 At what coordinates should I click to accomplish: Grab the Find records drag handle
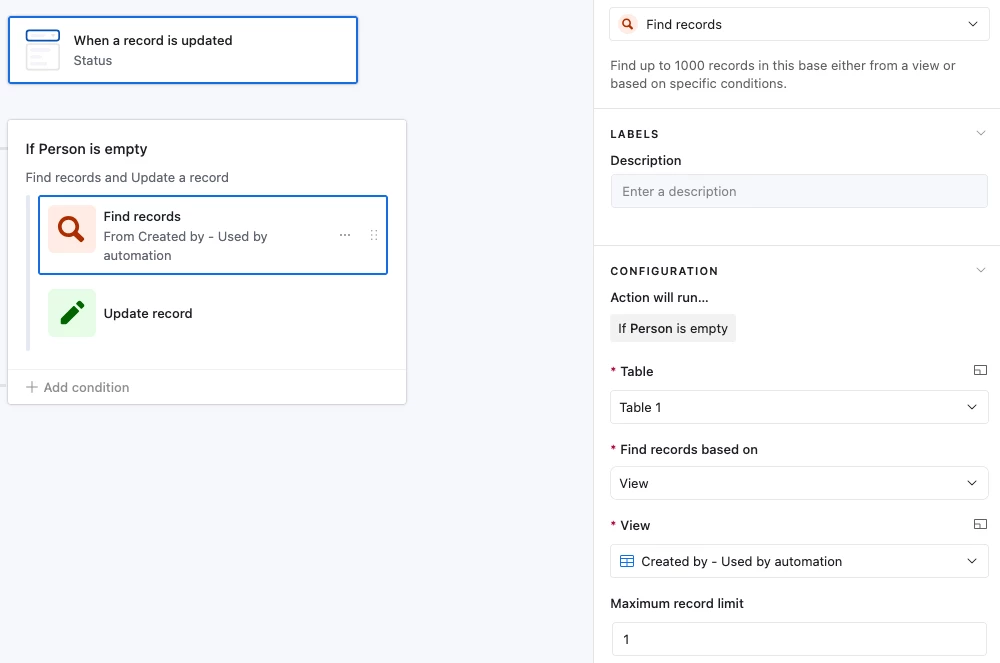point(374,235)
